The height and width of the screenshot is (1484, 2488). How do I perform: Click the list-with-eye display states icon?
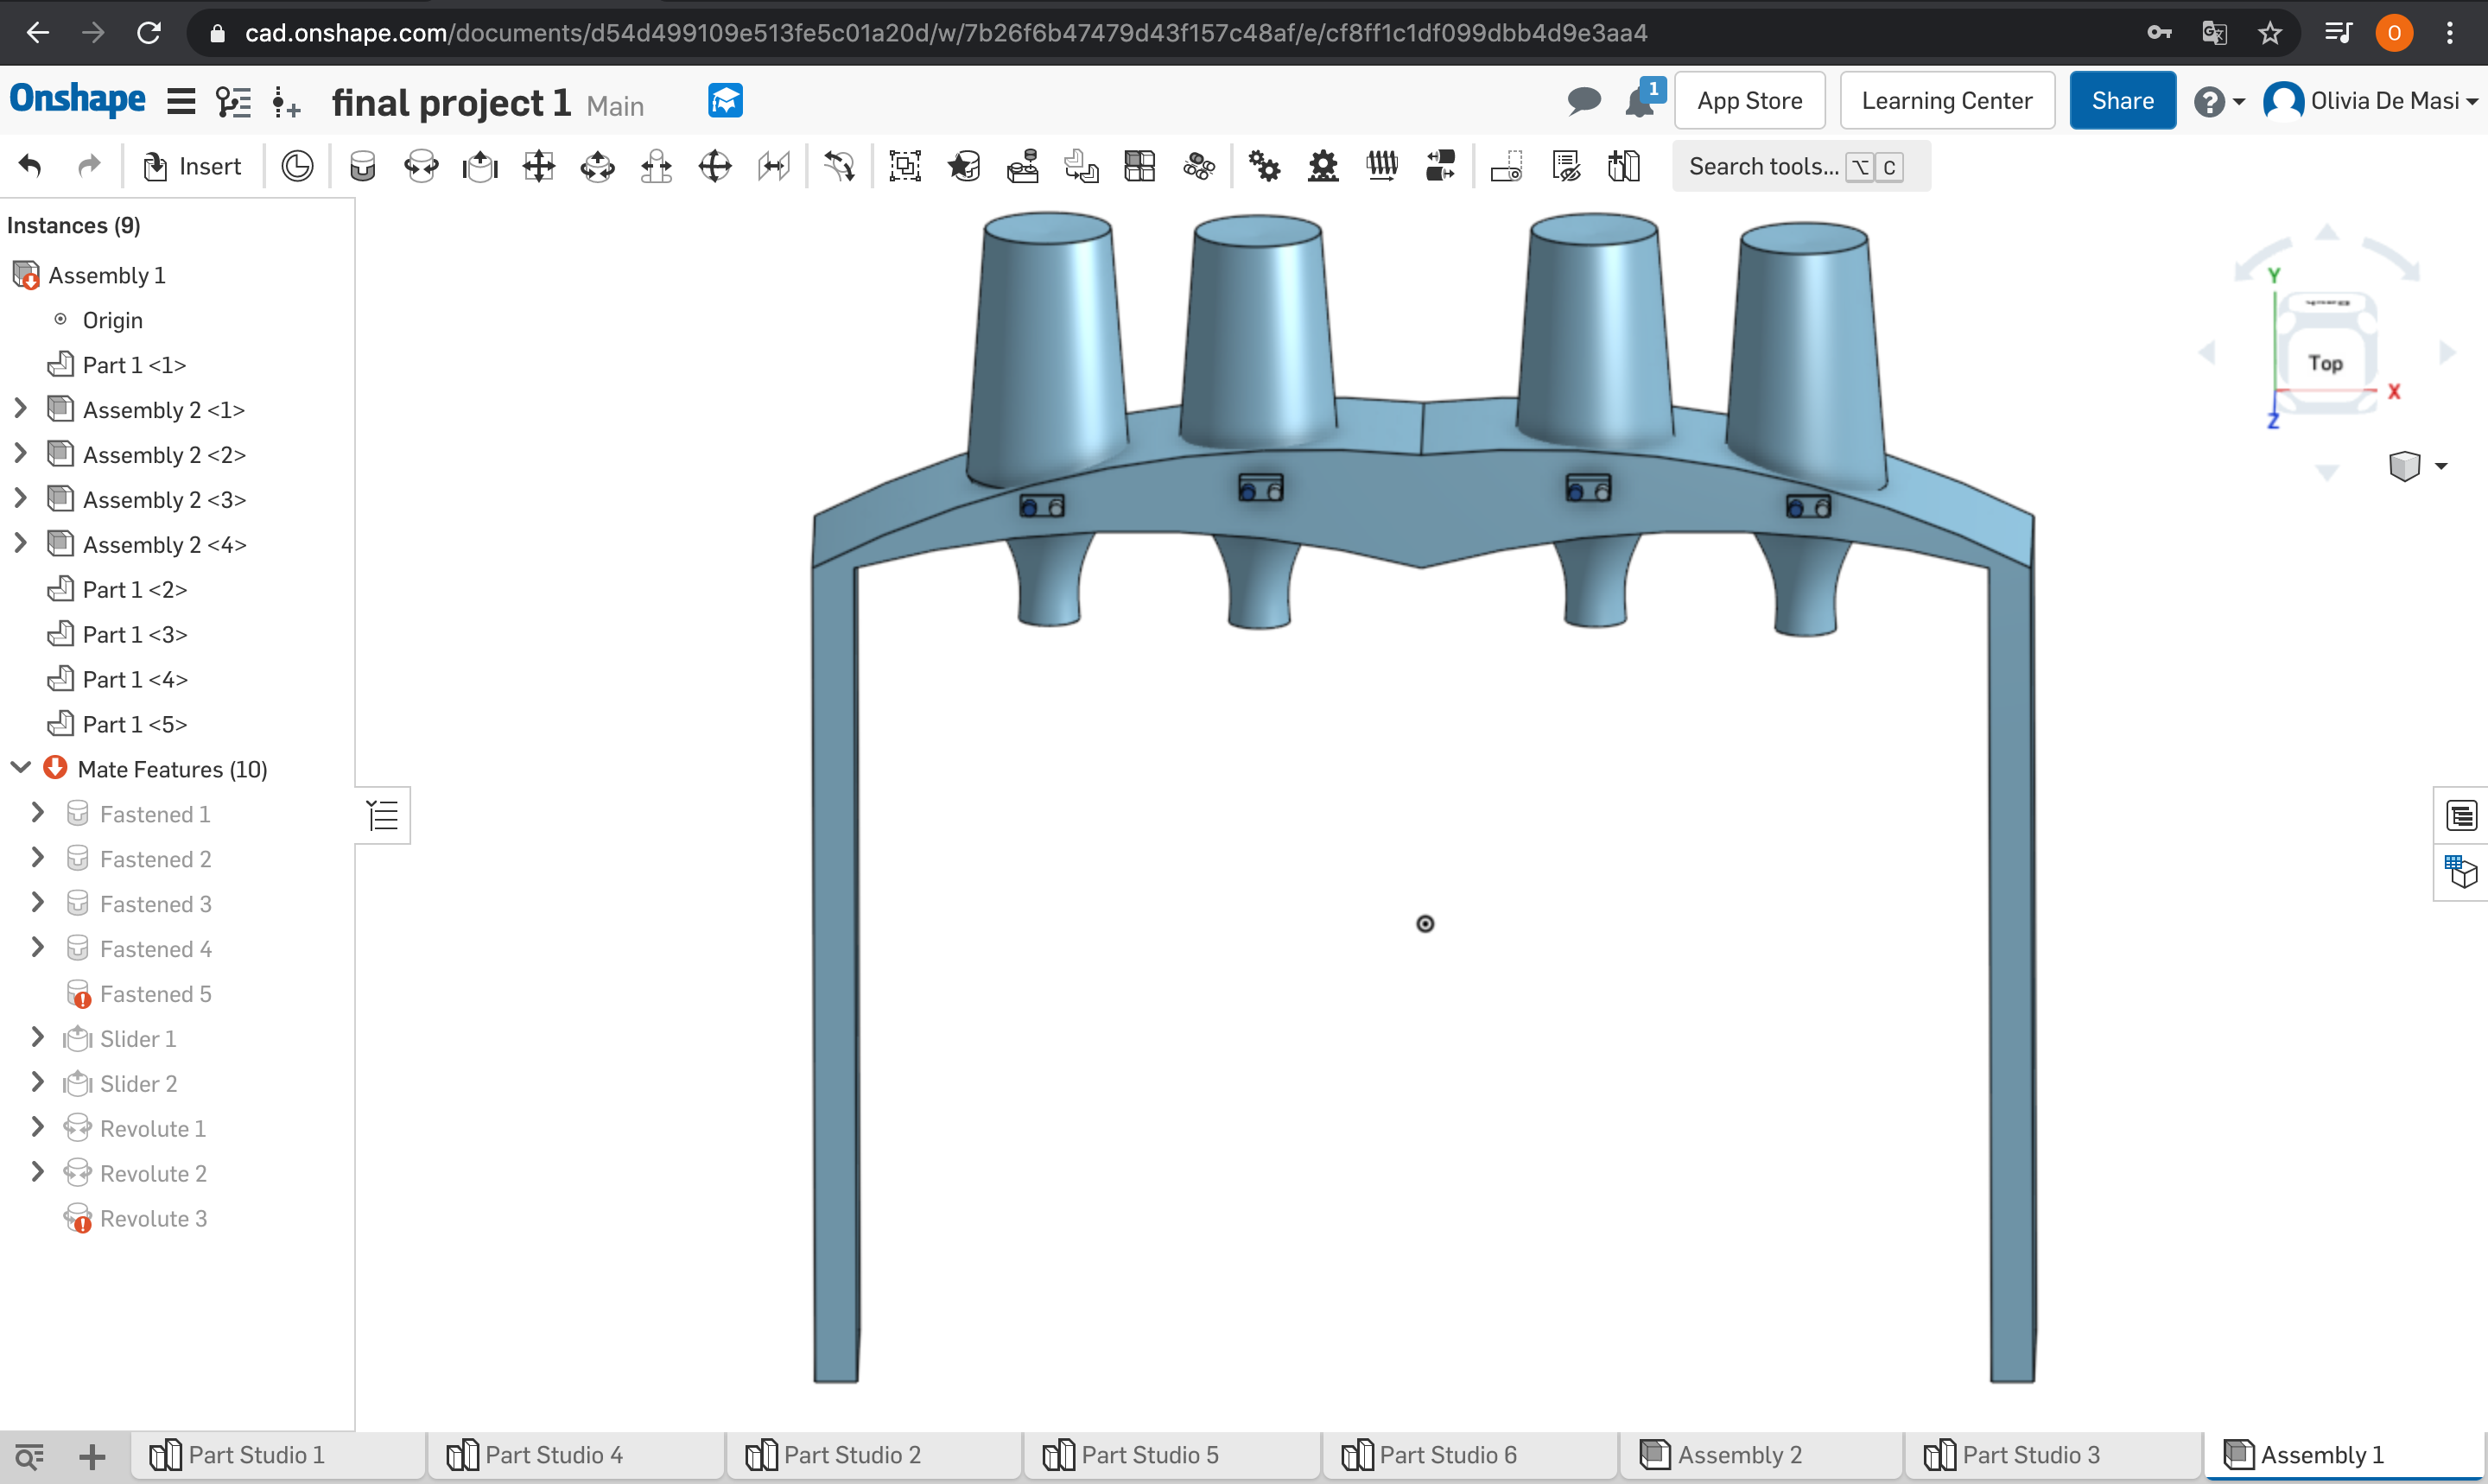(x=1565, y=166)
